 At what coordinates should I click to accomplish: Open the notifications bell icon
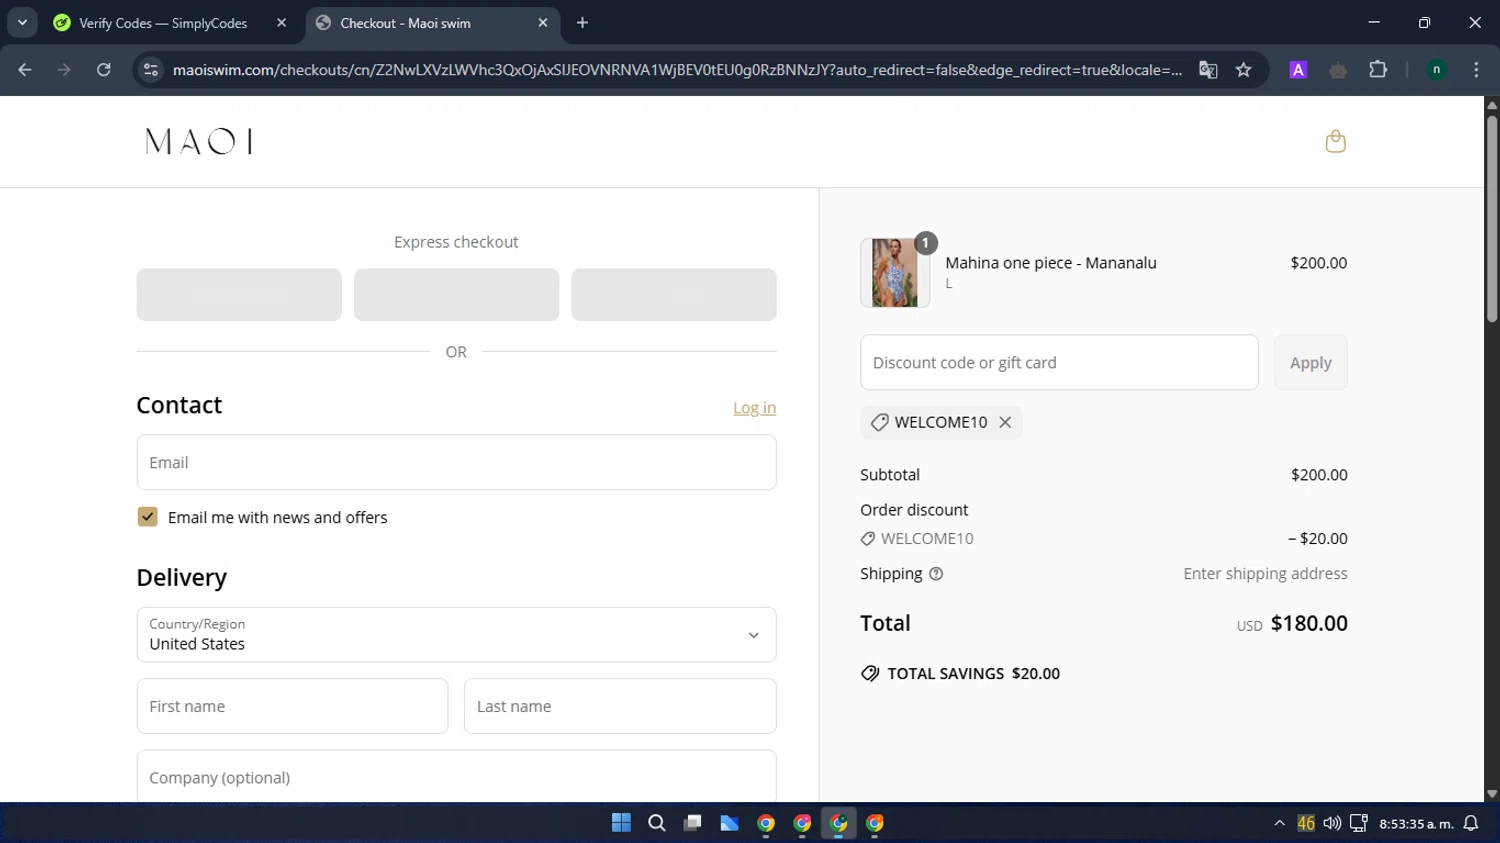(1471, 823)
